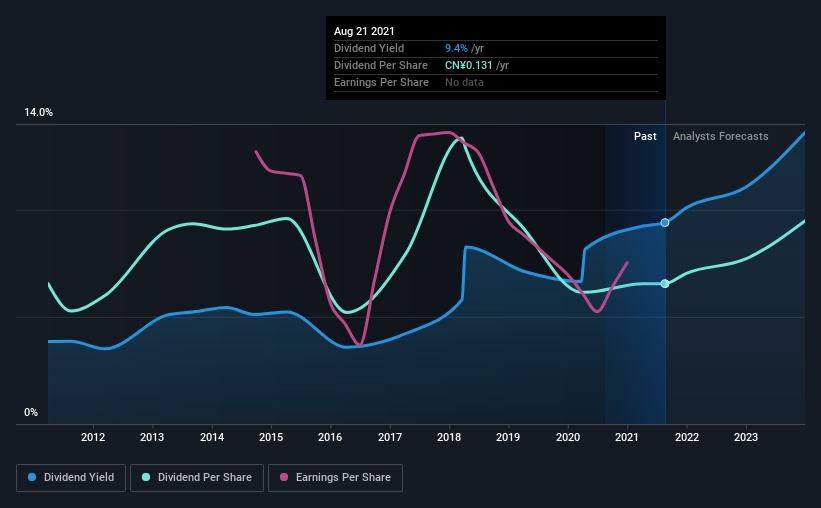This screenshot has width=821, height=508.
Task: Click the 2014 x-axis label
Action: tap(212, 437)
